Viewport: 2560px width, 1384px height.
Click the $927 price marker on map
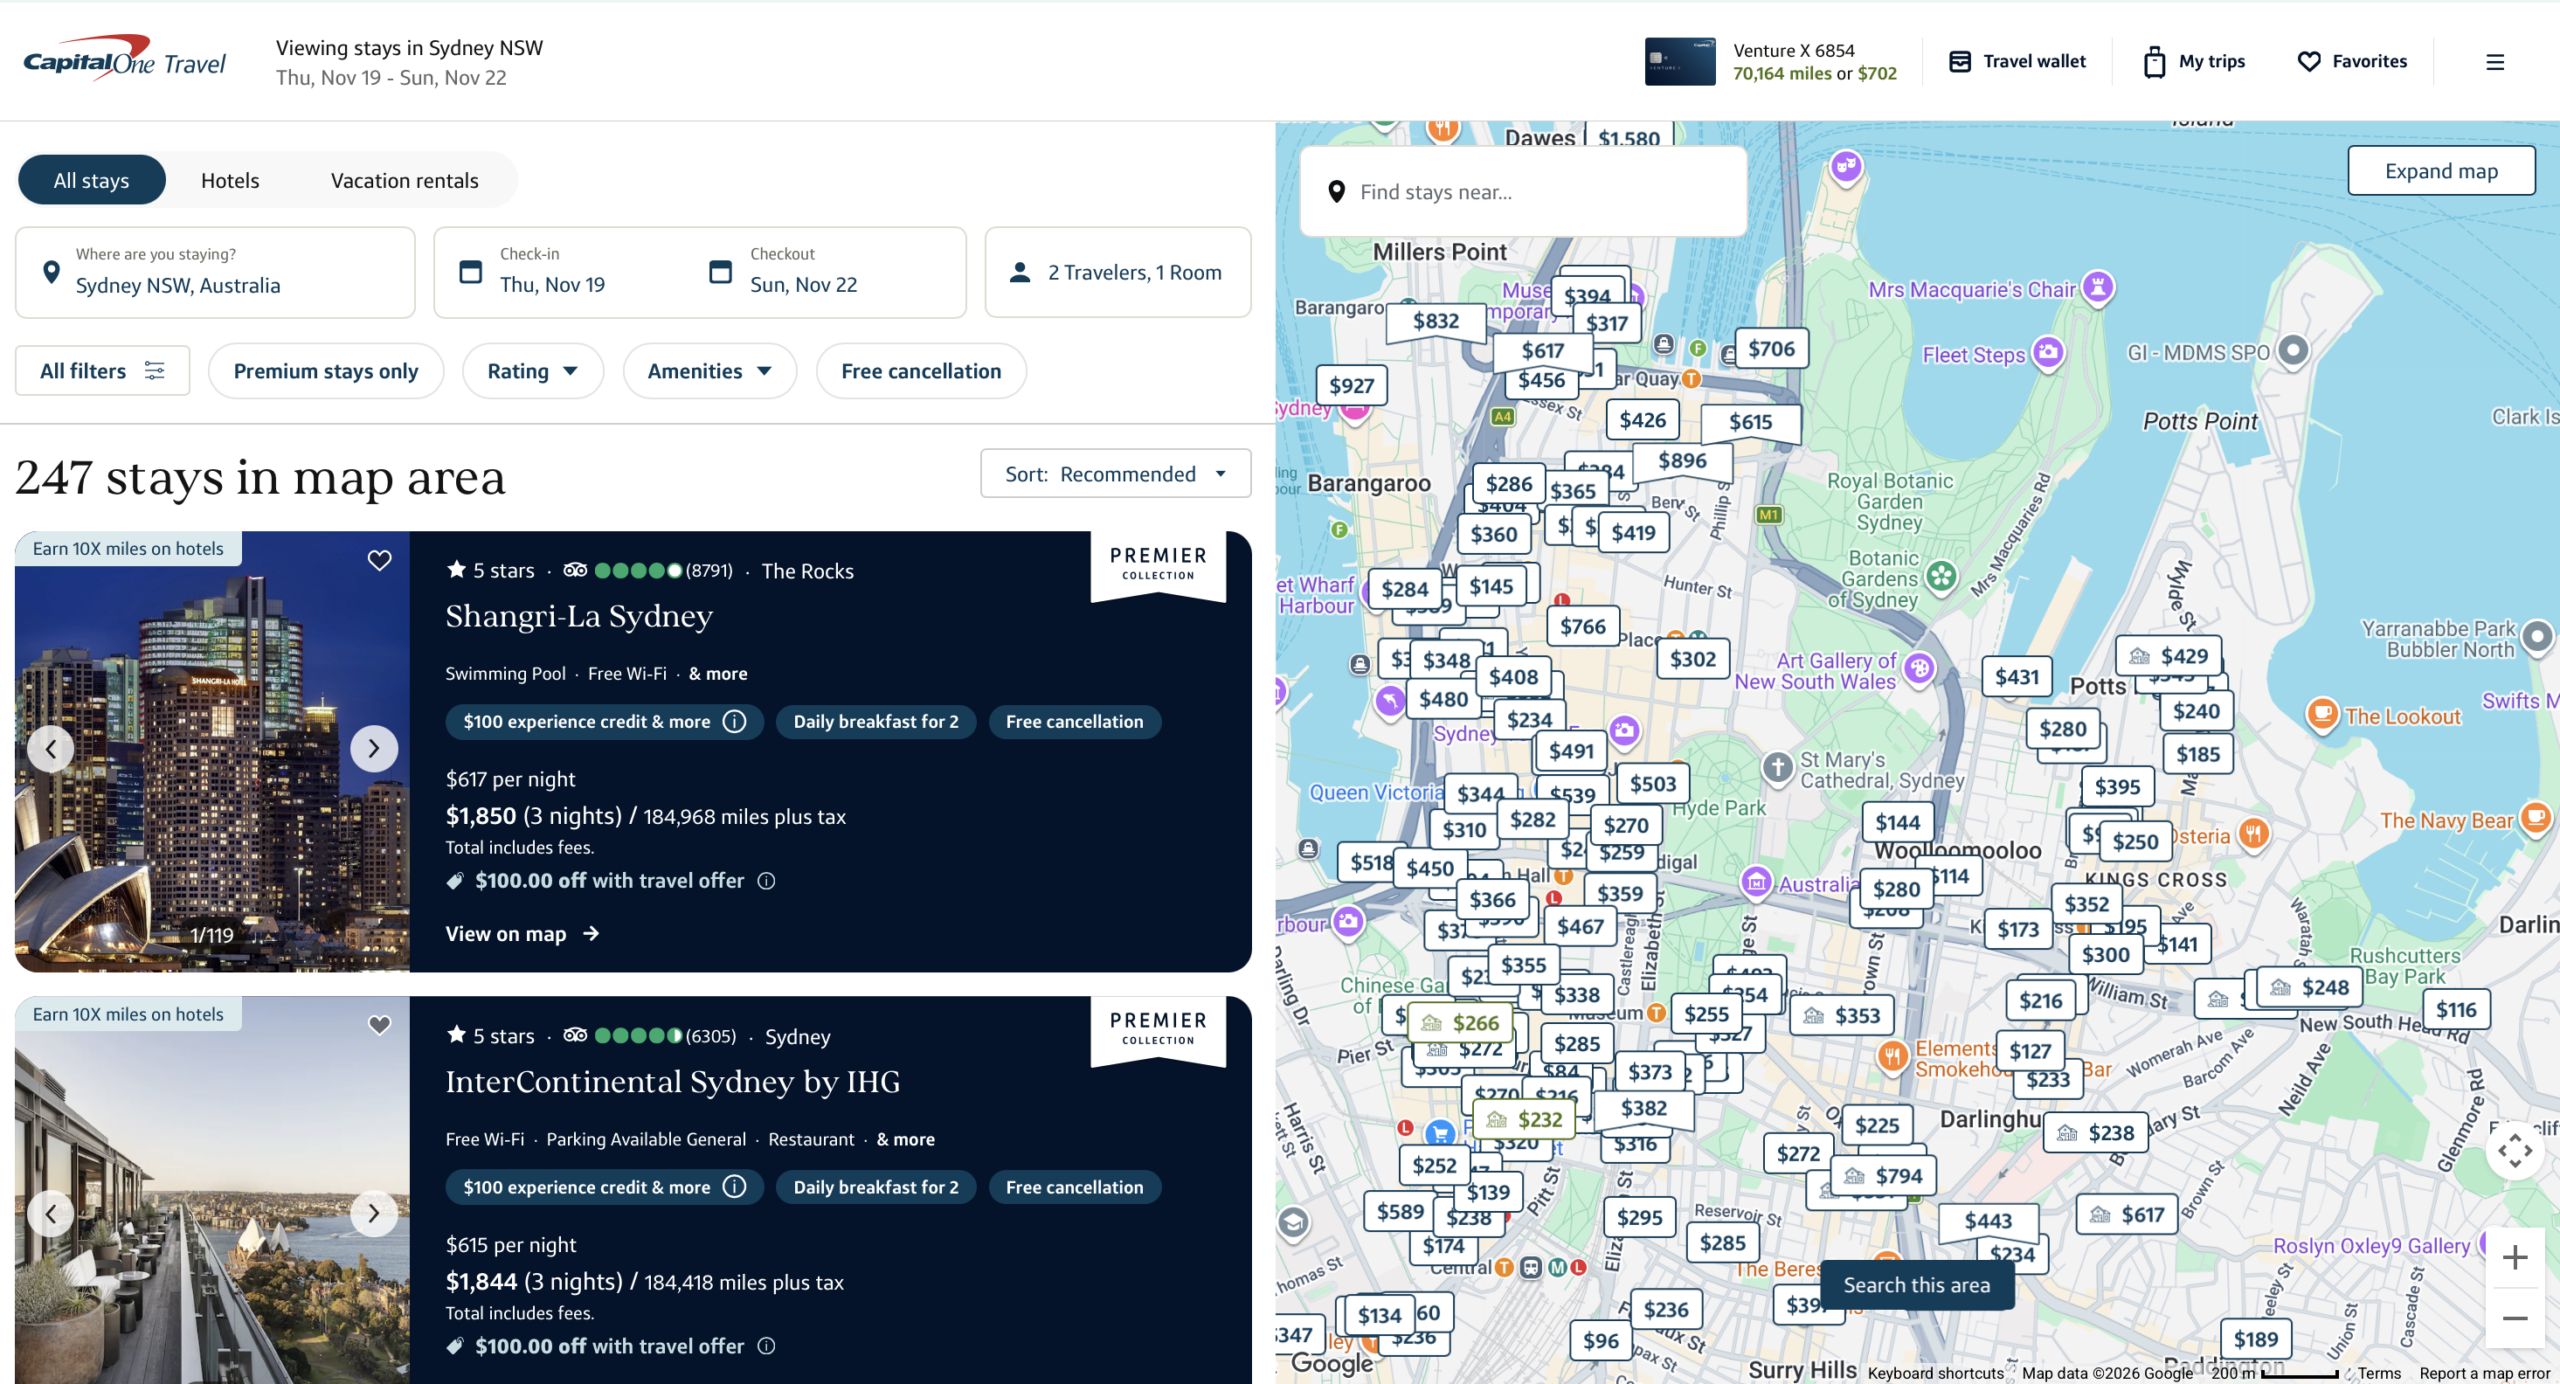[x=1351, y=386]
